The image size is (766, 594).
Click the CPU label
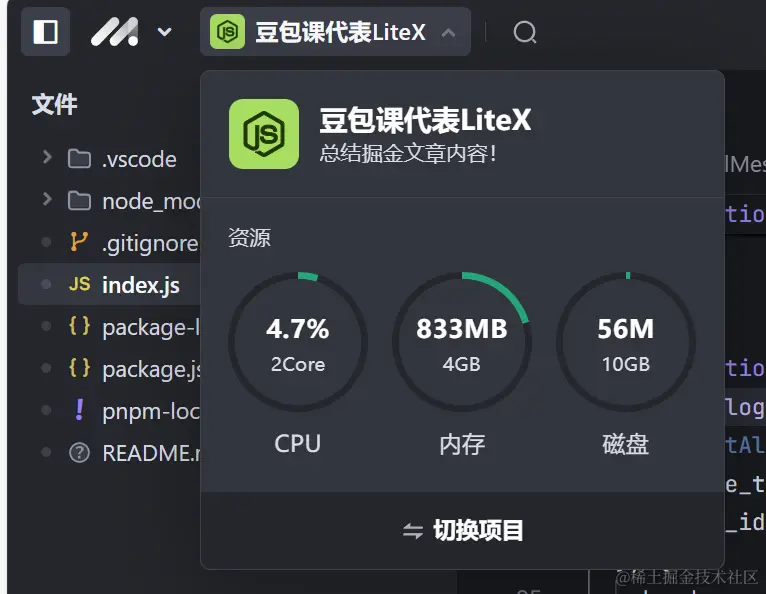(298, 444)
